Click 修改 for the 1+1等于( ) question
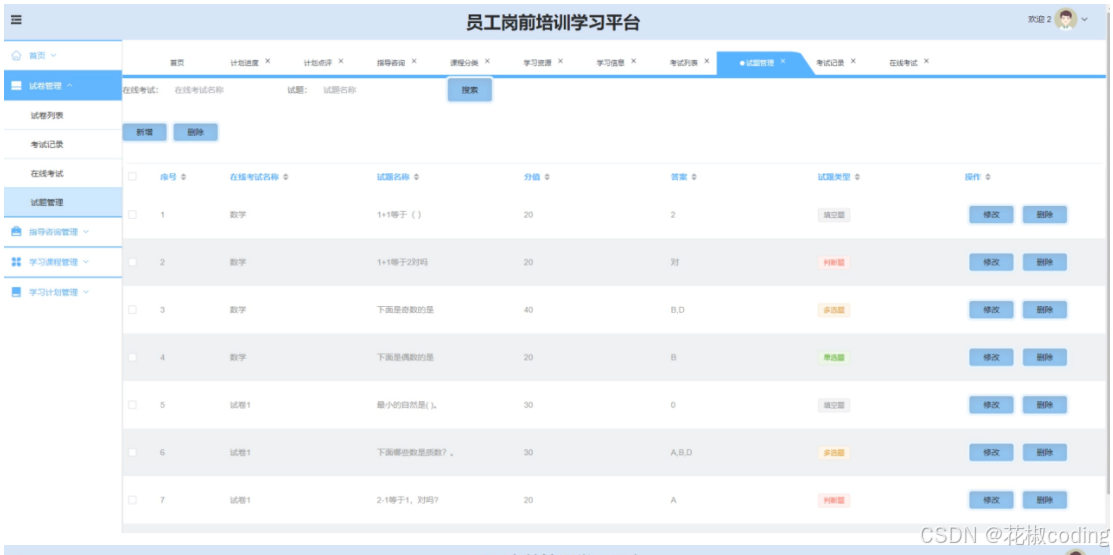Image resolution: width=1113 pixels, height=555 pixels. click(991, 215)
